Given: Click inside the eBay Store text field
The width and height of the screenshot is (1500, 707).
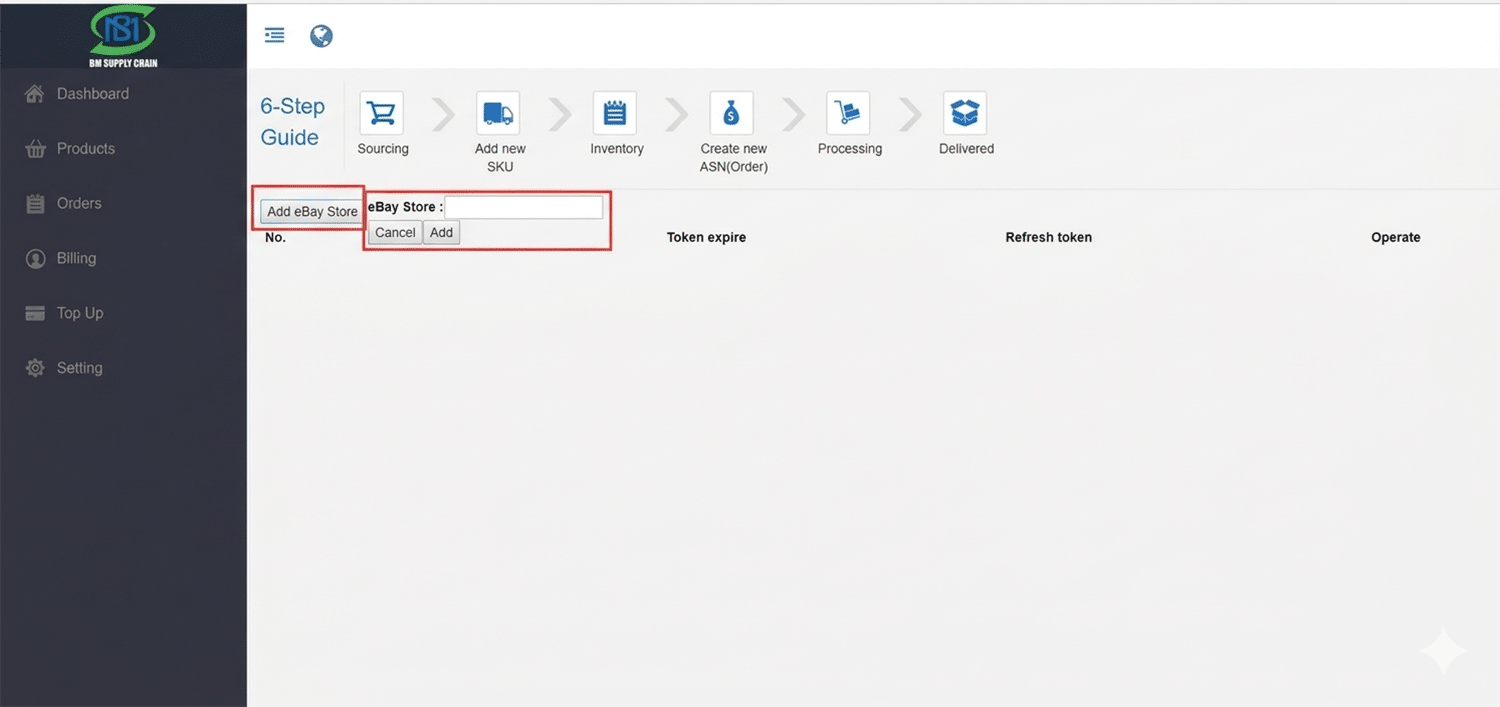Looking at the screenshot, I should pos(523,206).
